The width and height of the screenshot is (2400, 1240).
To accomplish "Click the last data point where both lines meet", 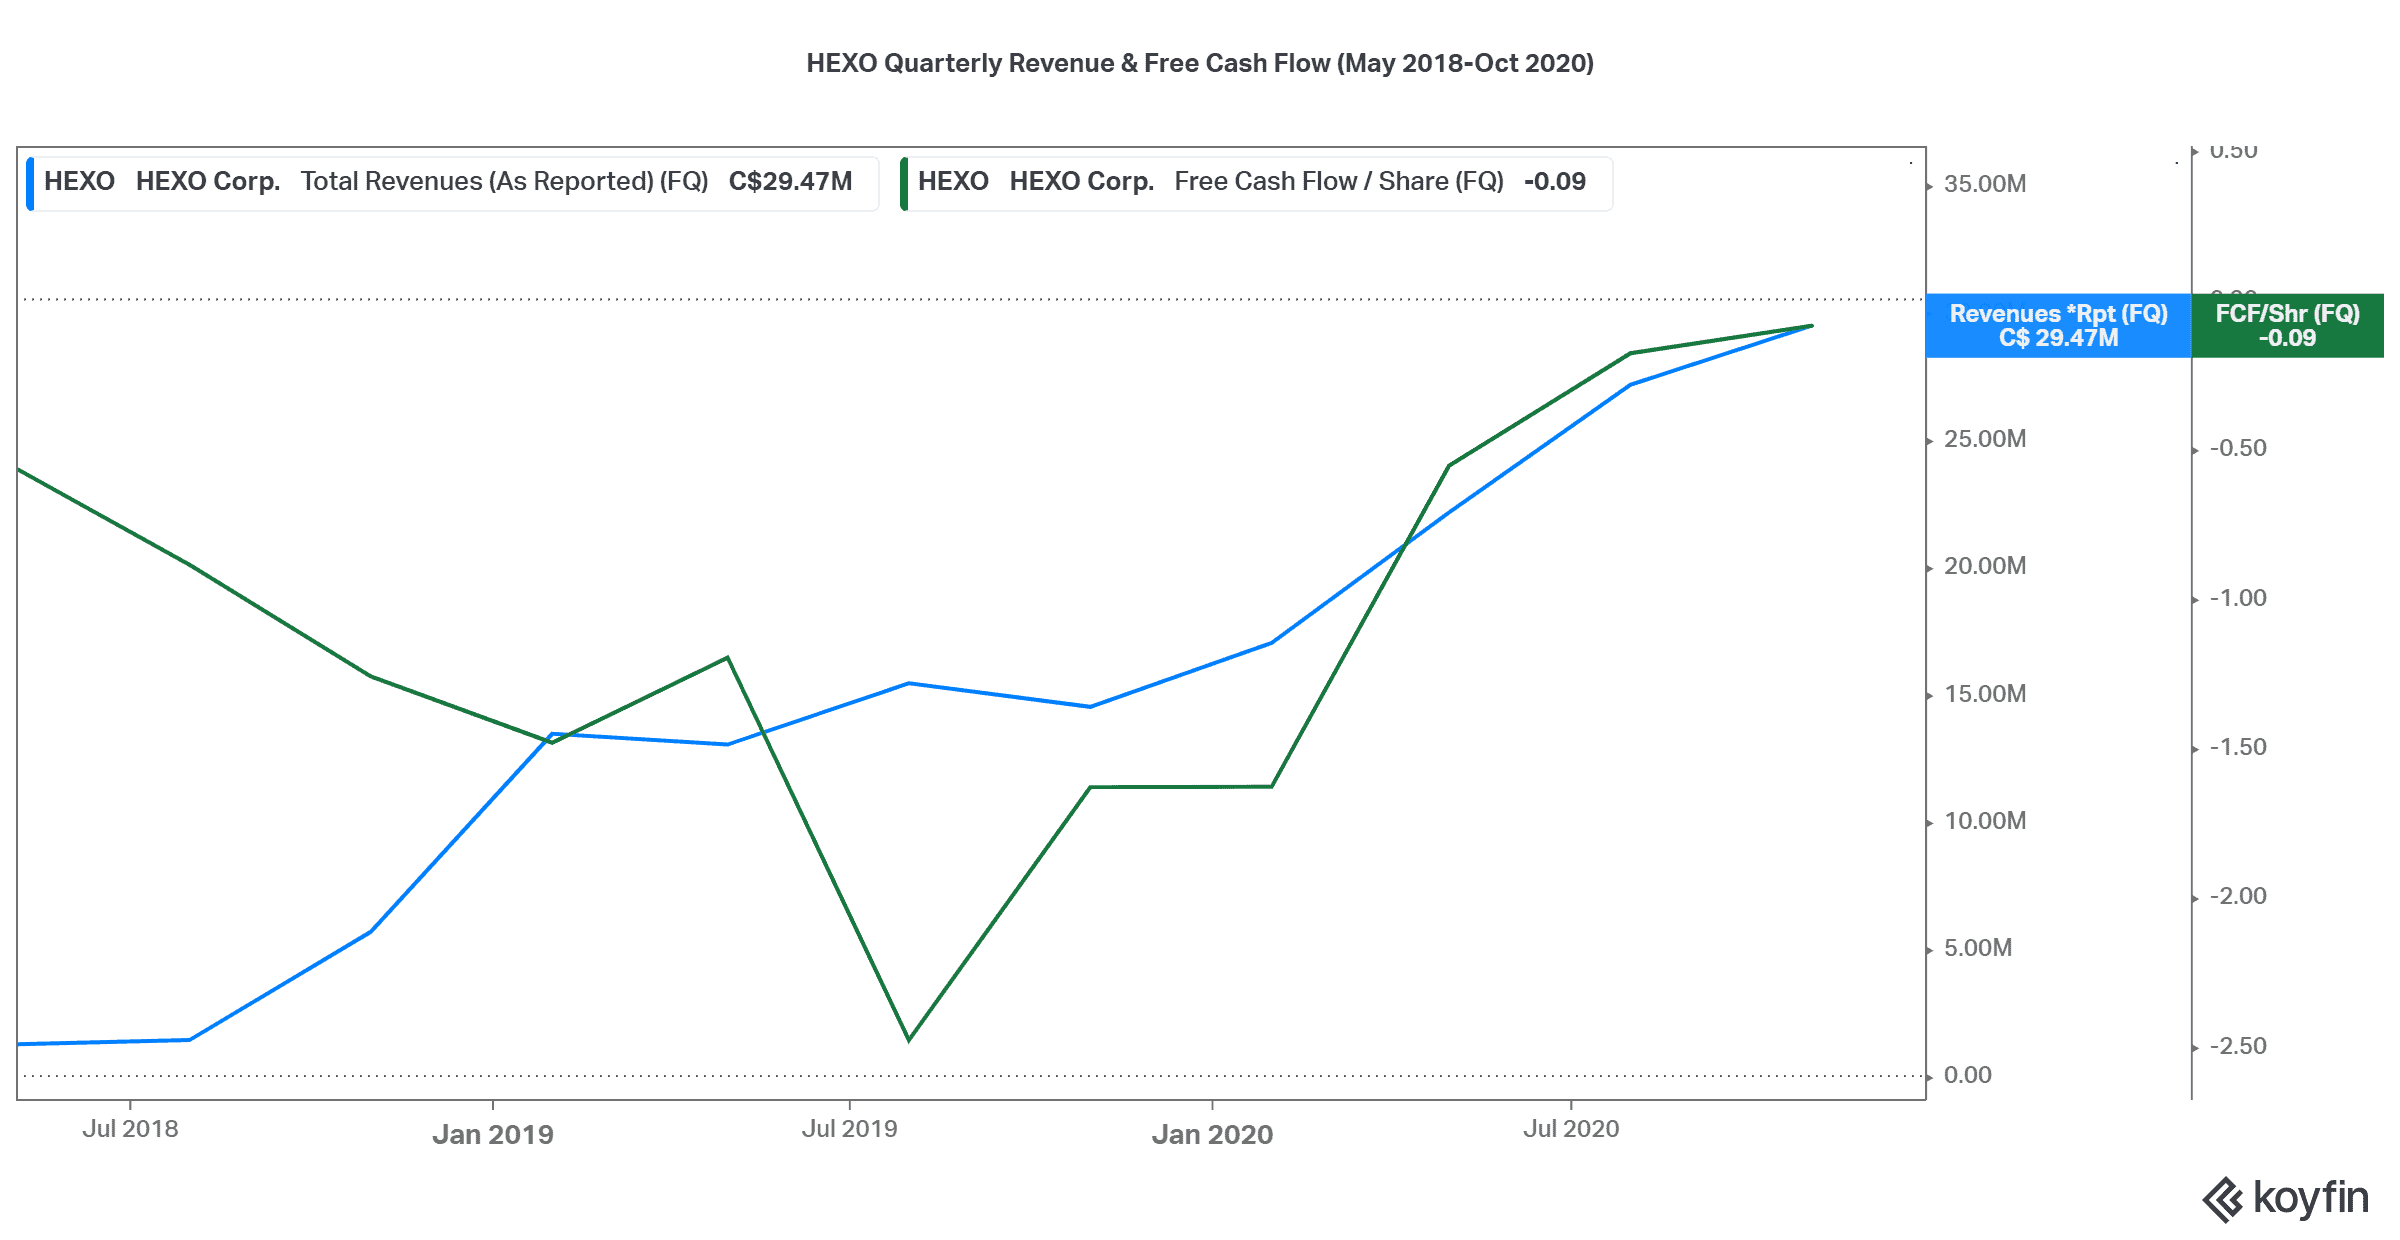I will point(1811,326).
